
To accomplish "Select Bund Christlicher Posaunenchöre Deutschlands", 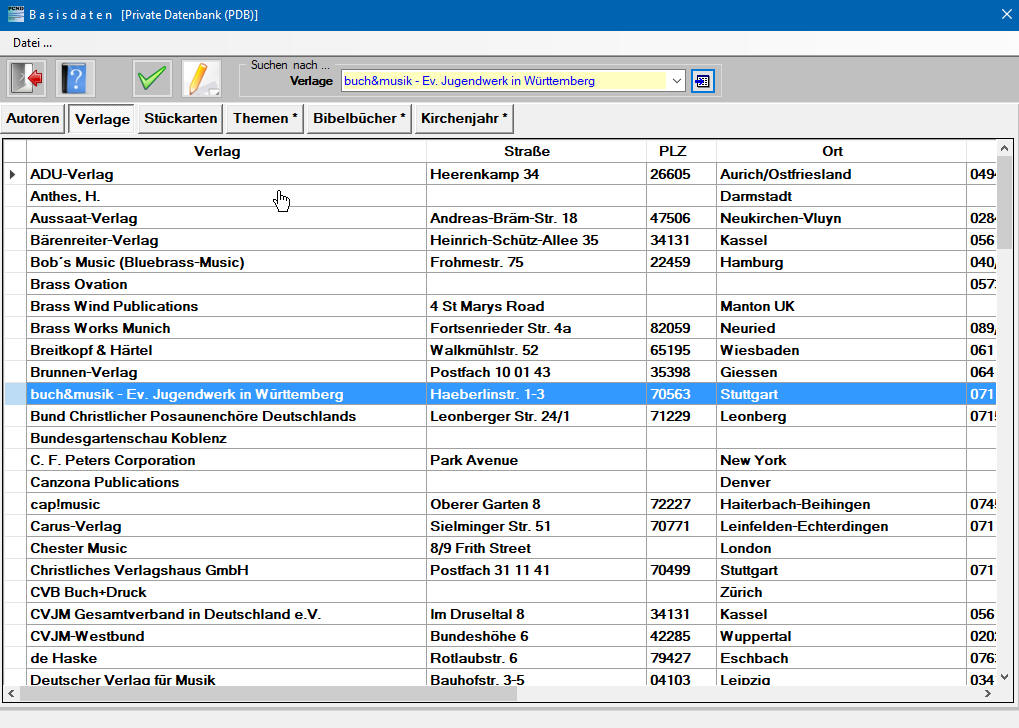I will pos(226,417).
